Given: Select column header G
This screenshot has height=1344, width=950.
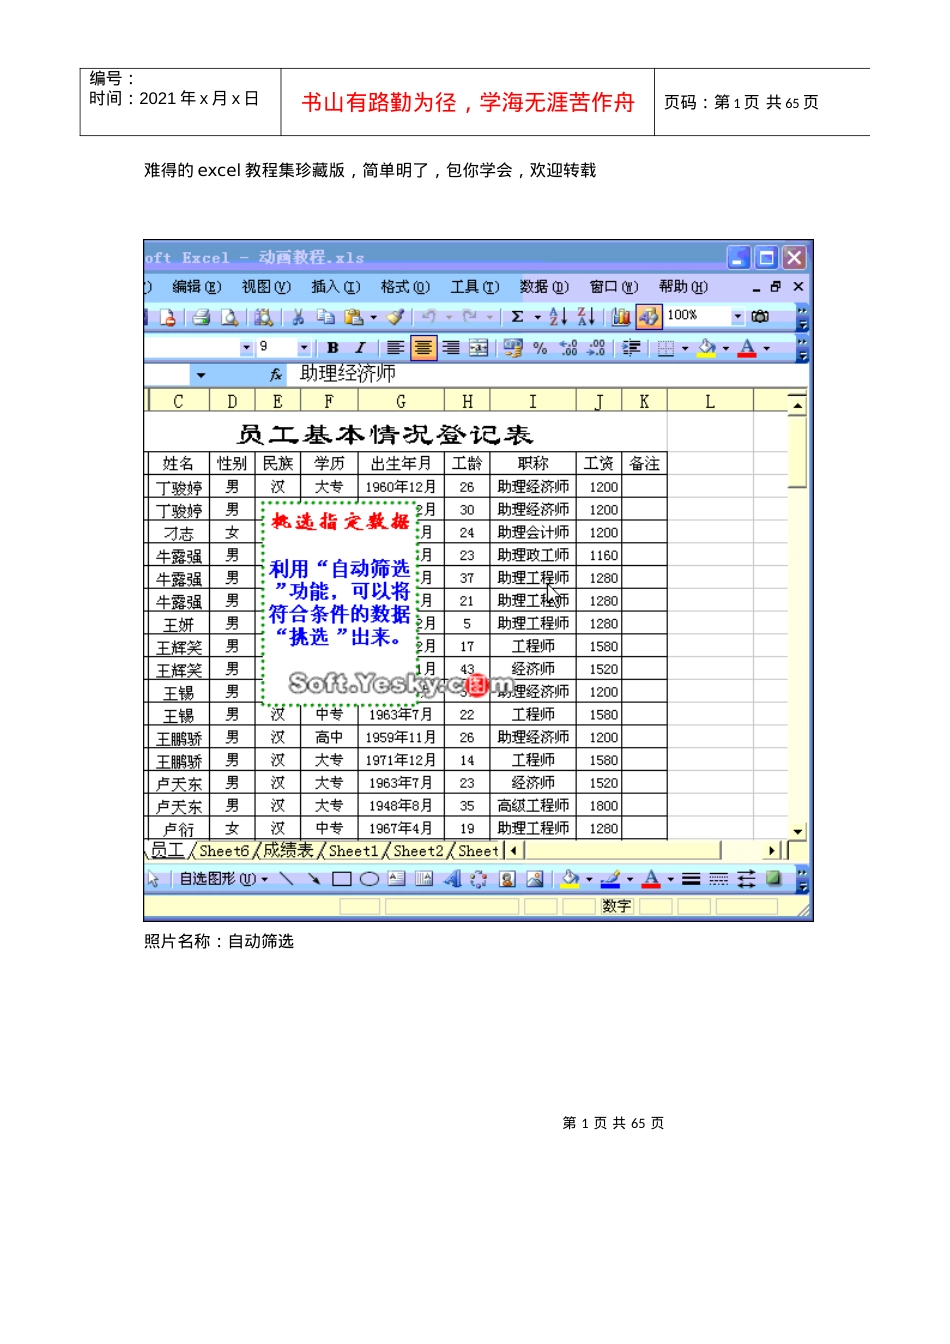Looking at the screenshot, I should click(401, 401).
